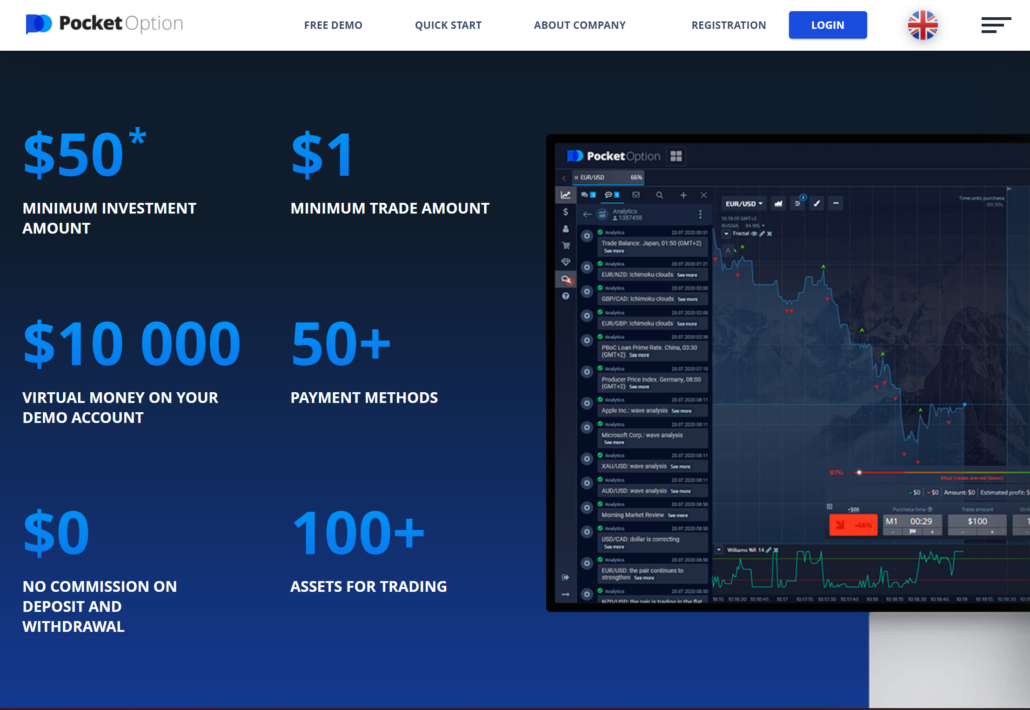See more on EUR/NZD Ichimoku clouds
The image size is (1030, 710).
pyautogui.click(x=686, y=275)
